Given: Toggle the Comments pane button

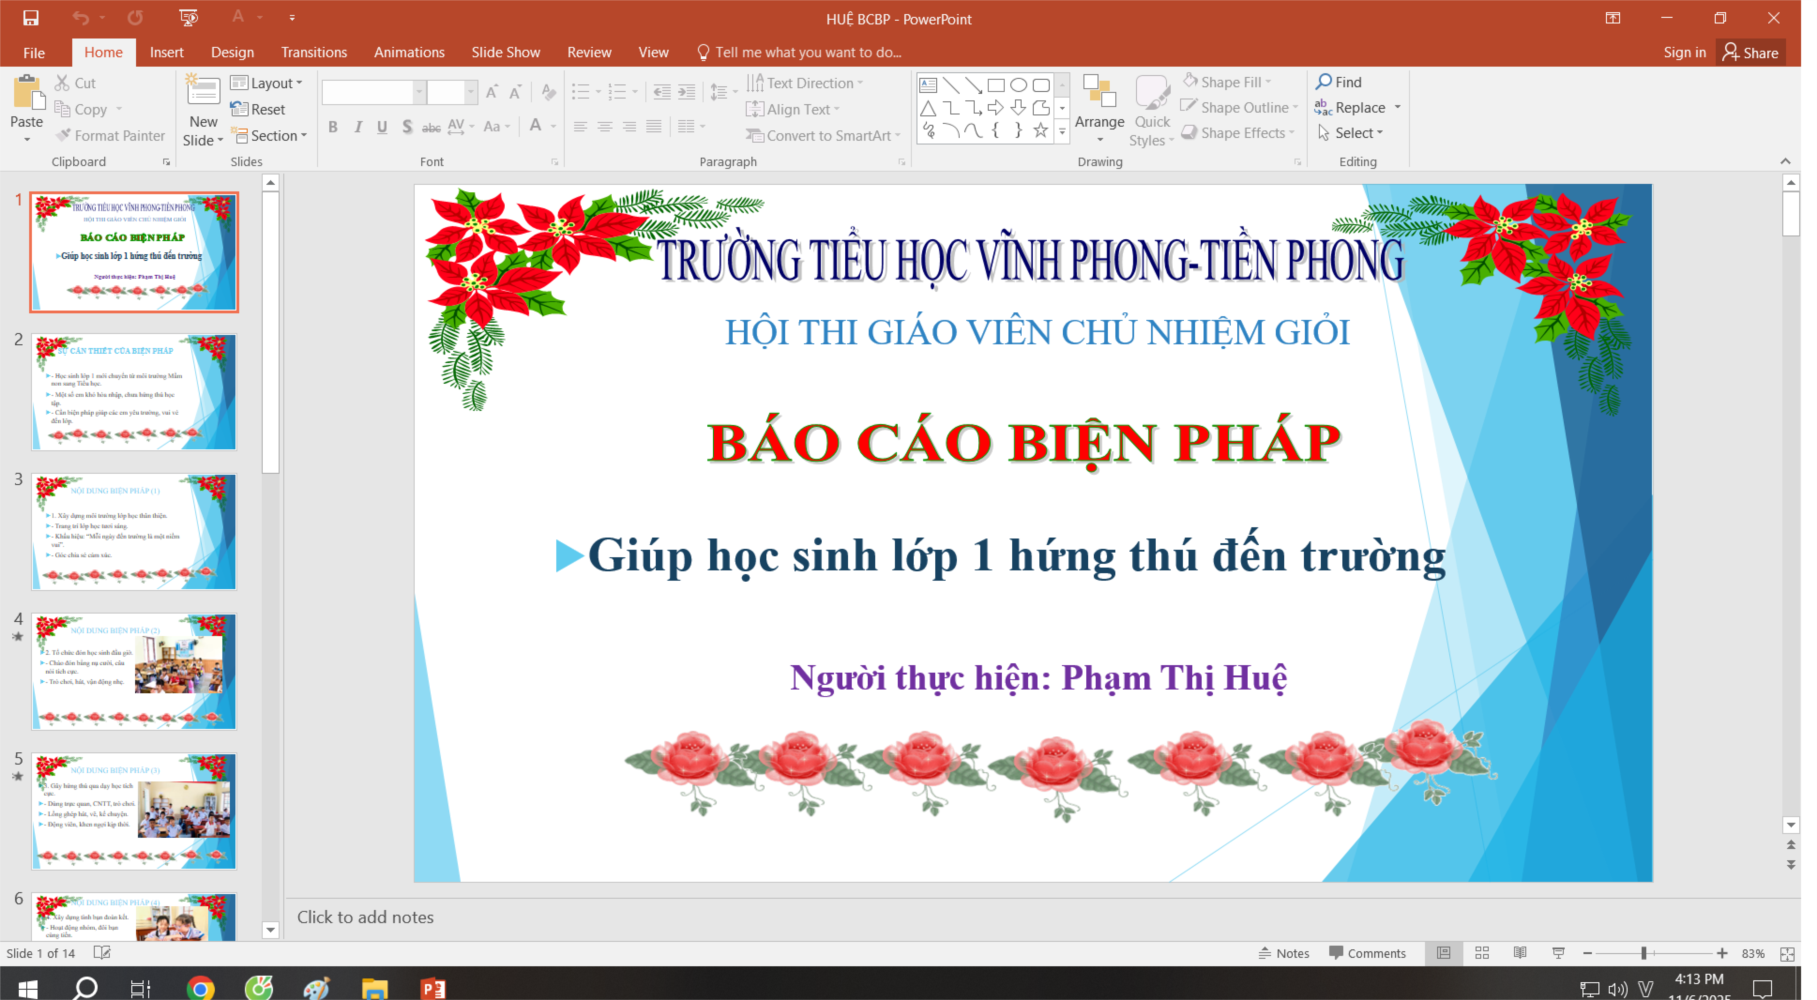Looking at the screenshot, I should pos(1367,953).
